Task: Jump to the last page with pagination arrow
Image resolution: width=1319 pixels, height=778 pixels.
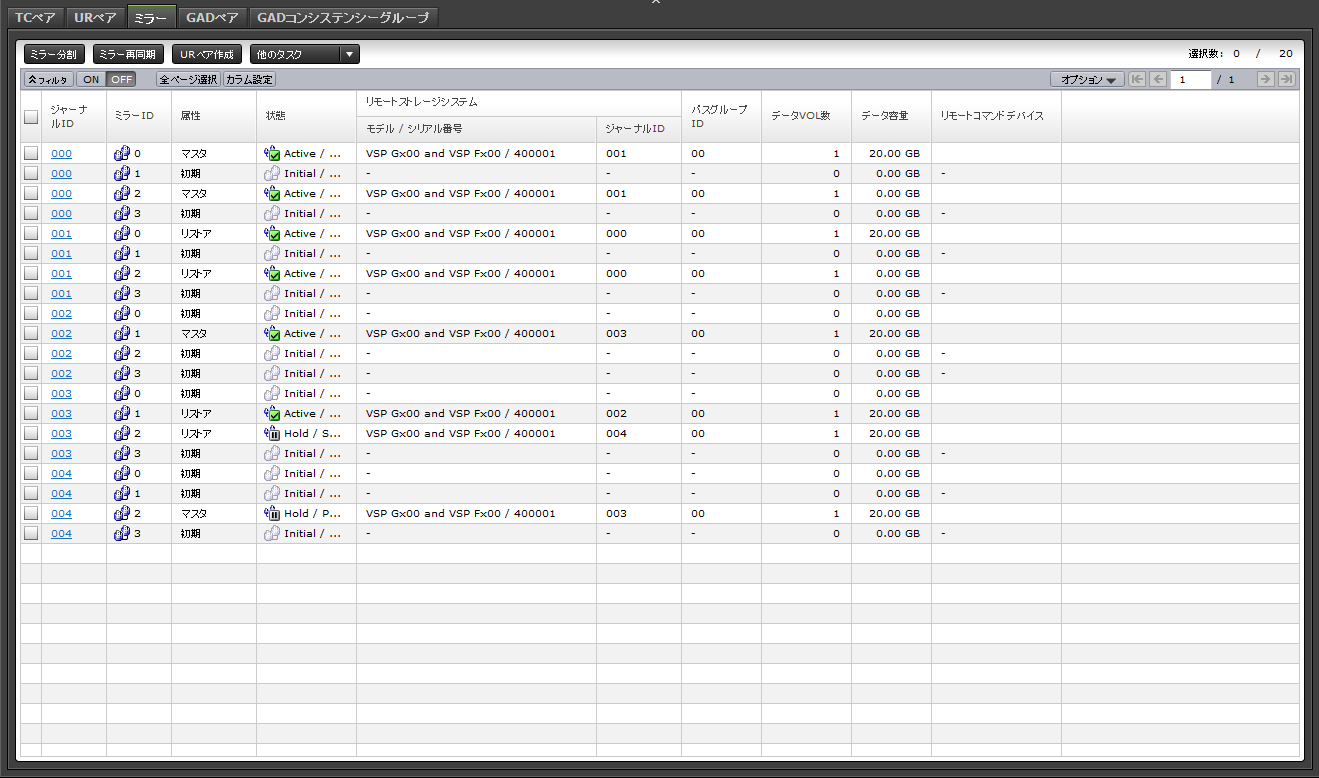Action: [1287, 79]
